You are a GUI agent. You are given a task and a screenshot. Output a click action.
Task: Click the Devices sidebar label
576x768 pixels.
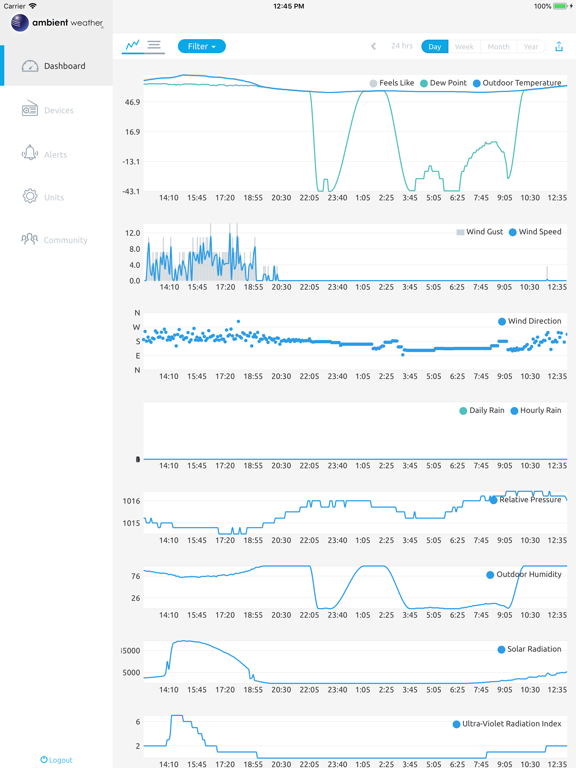click(x=59, y=110)
